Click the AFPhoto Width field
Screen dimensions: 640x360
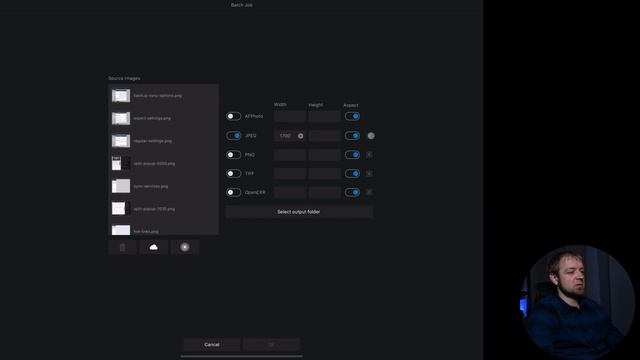(x=290, y=116)
